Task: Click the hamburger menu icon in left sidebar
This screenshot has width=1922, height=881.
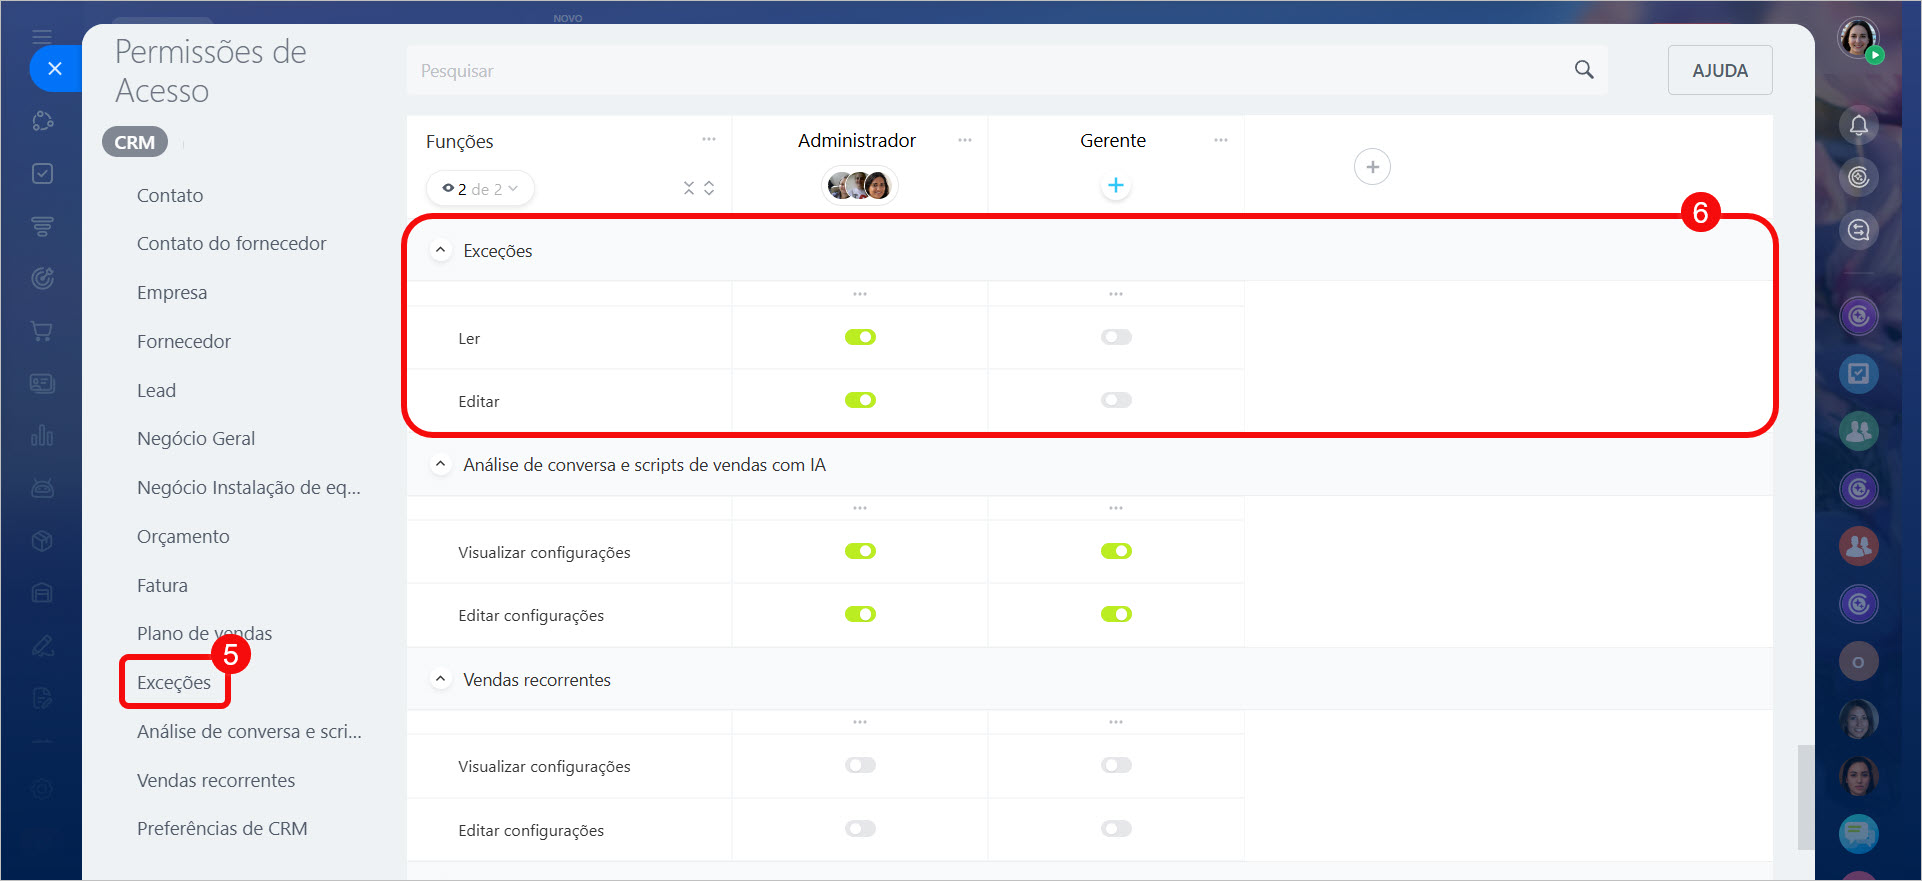Action: coord(42,37)
